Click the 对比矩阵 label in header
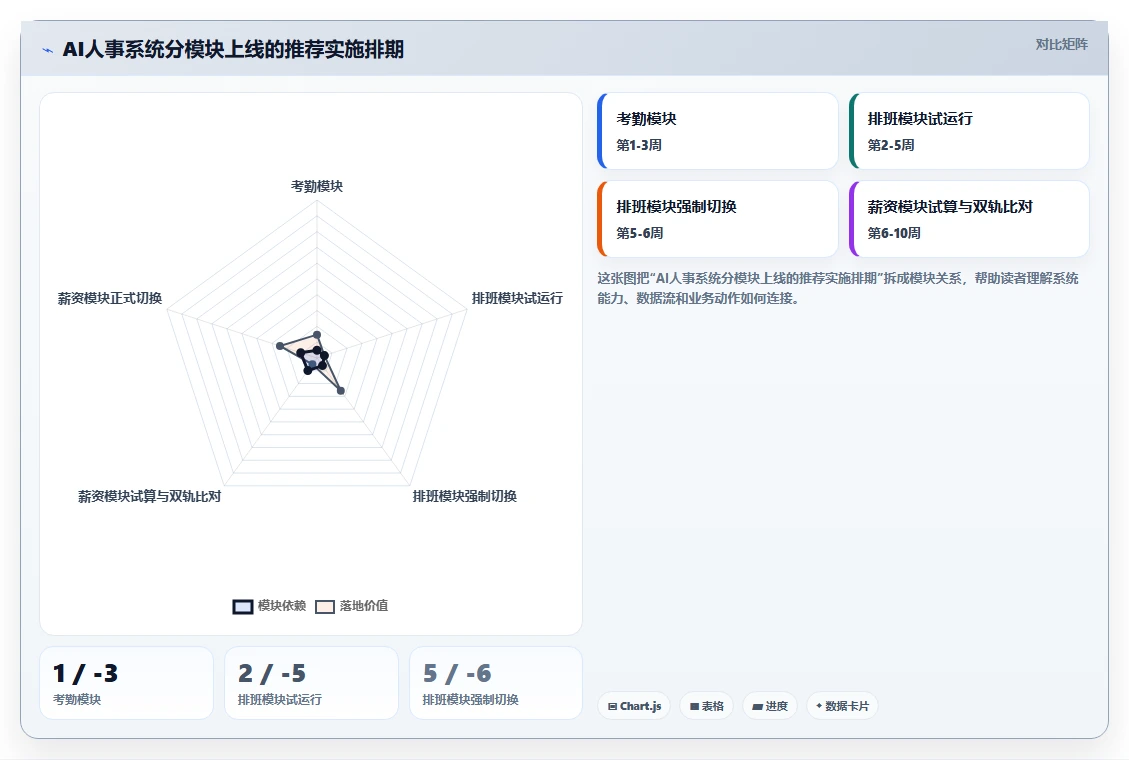This screenshot has height=760, width=1129. tap(1061, 45)
